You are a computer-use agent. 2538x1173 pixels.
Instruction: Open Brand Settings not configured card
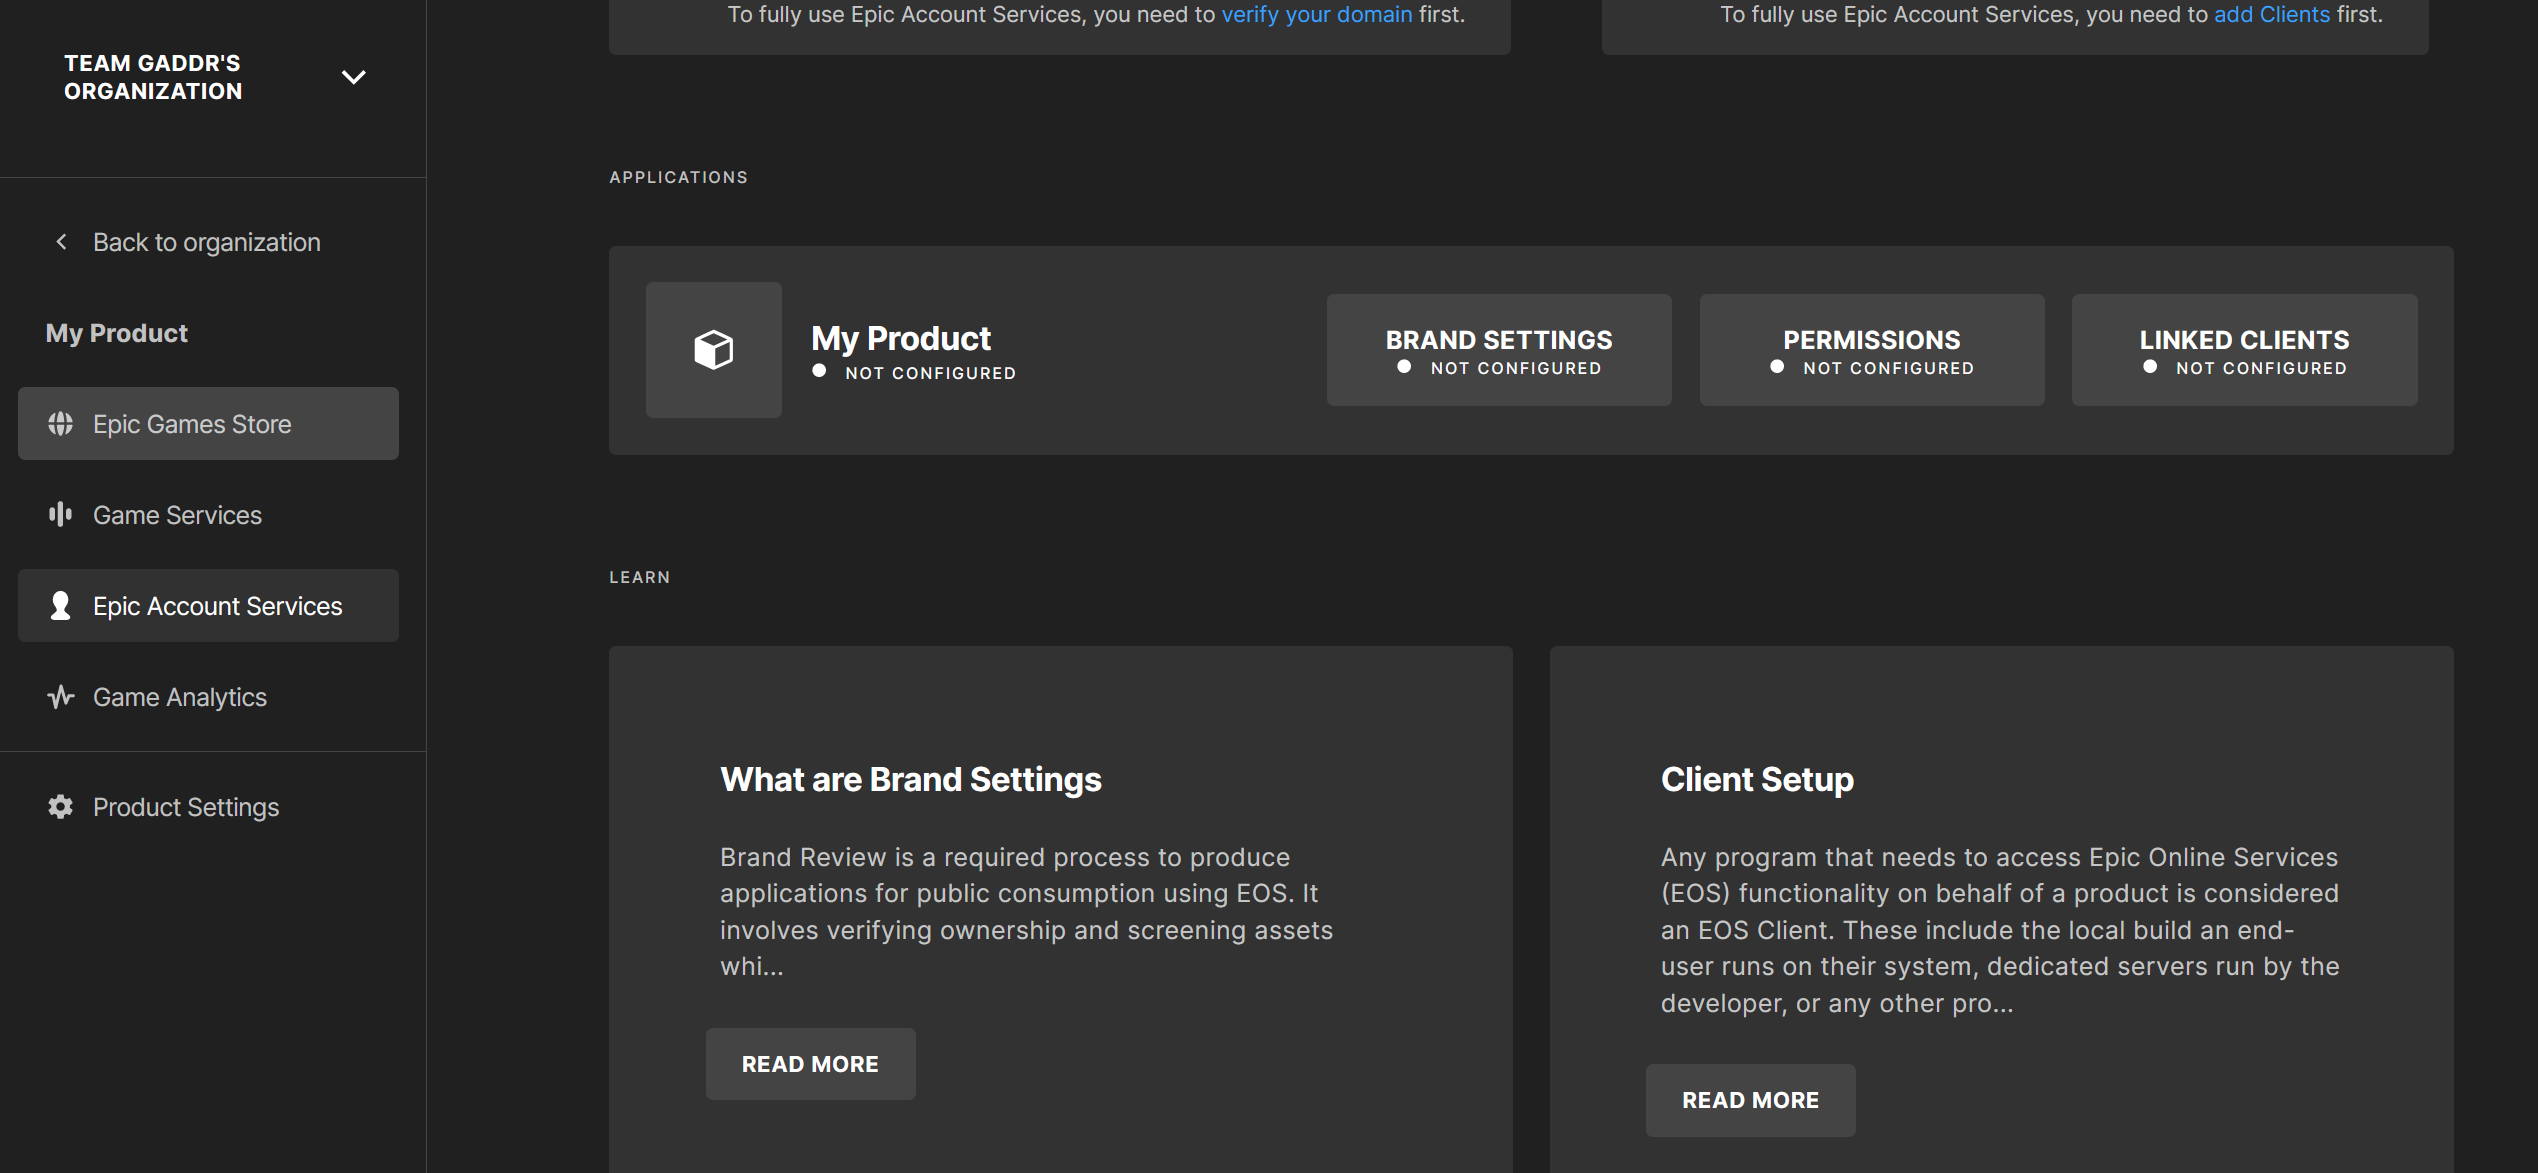1498,350
